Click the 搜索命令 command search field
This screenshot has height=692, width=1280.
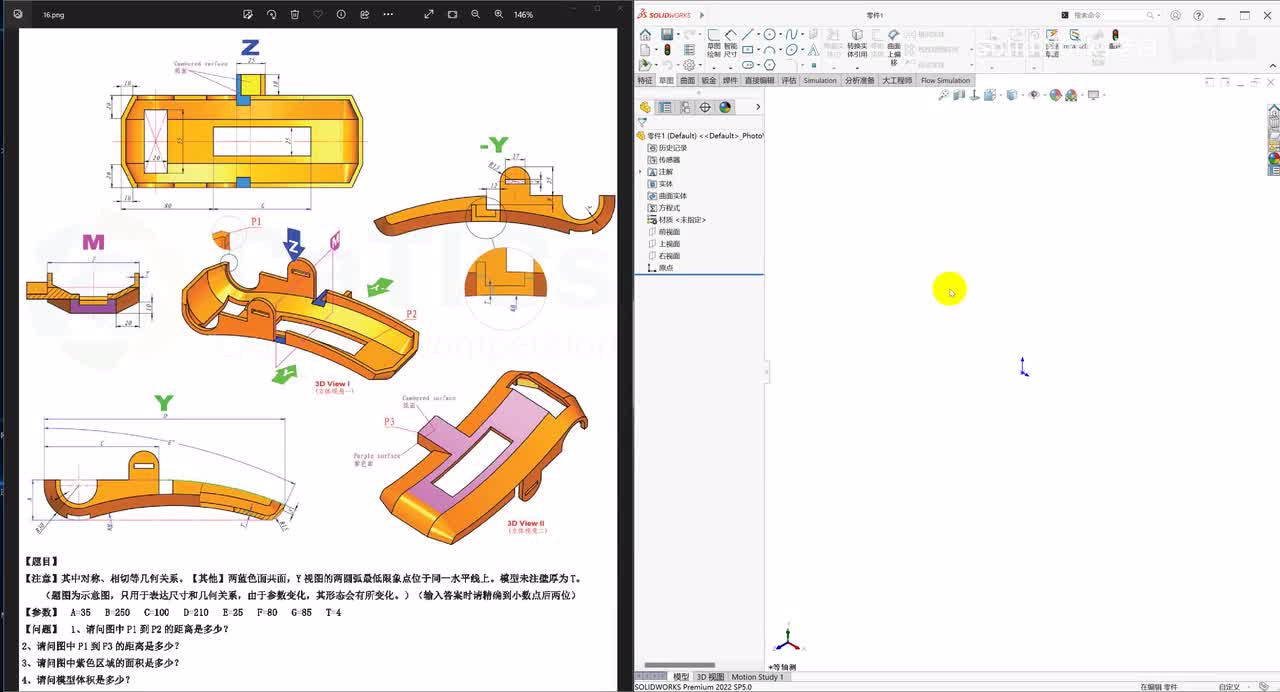(x=1109, y=15)
